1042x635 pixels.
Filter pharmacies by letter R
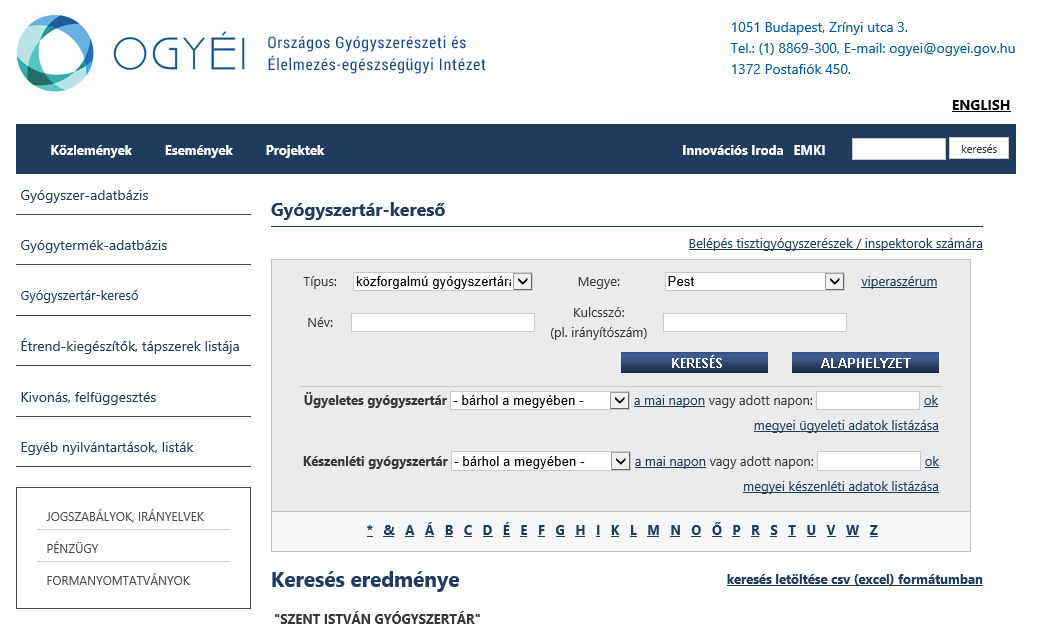(x=755, y=530)
